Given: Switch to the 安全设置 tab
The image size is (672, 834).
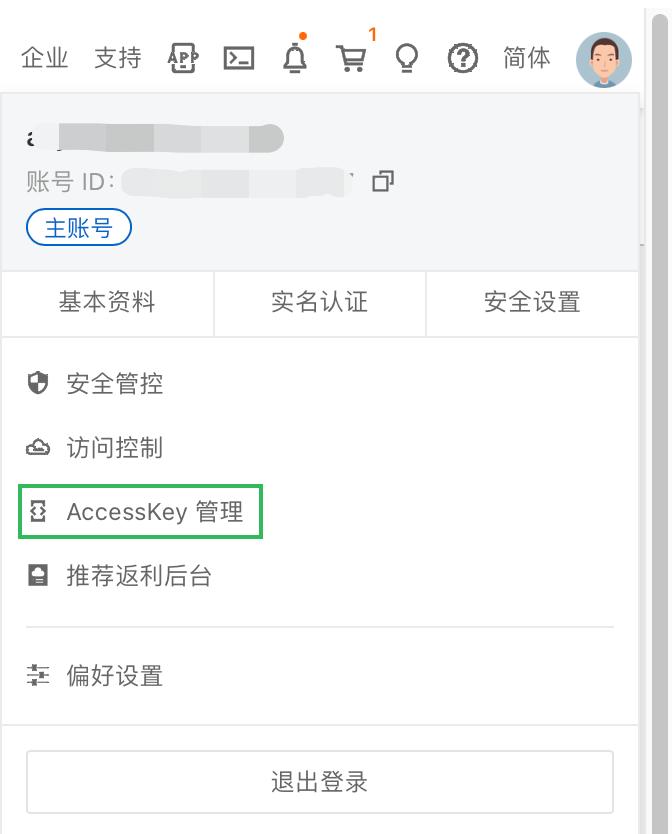Looking at the screenshot, I should coord(531,303).
